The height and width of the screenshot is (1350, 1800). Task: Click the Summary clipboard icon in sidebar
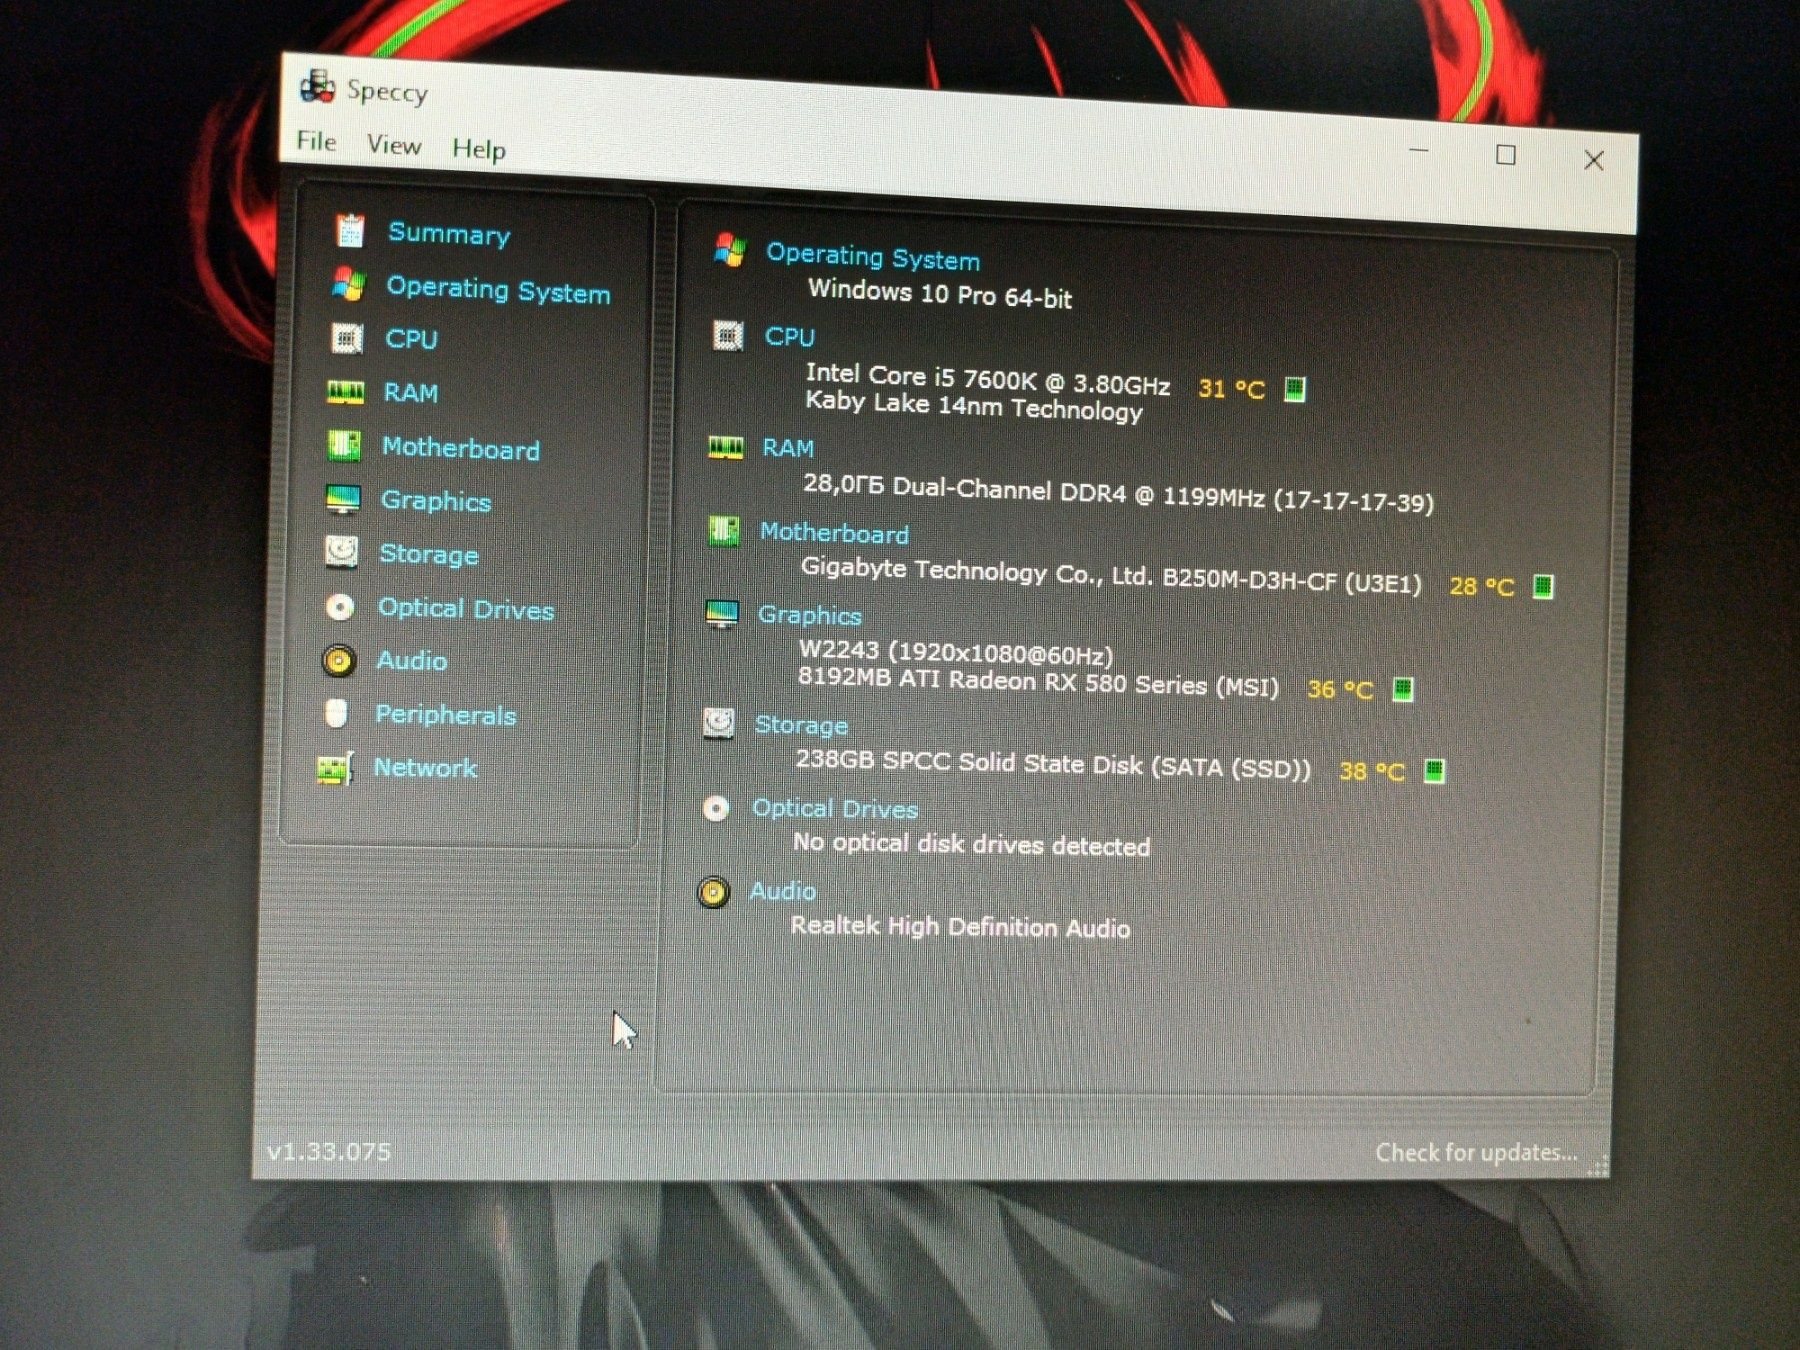350,230
